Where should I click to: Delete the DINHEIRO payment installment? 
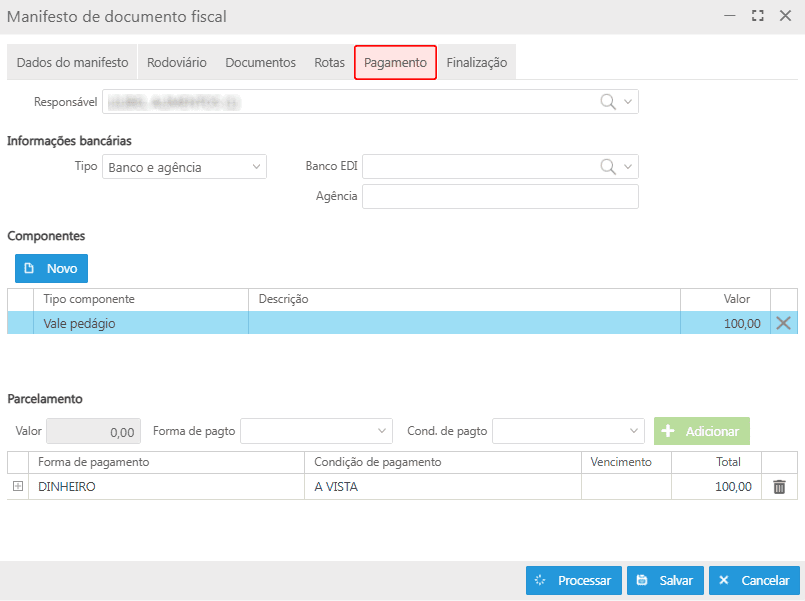pyautogui.click(x=779, y=487)
